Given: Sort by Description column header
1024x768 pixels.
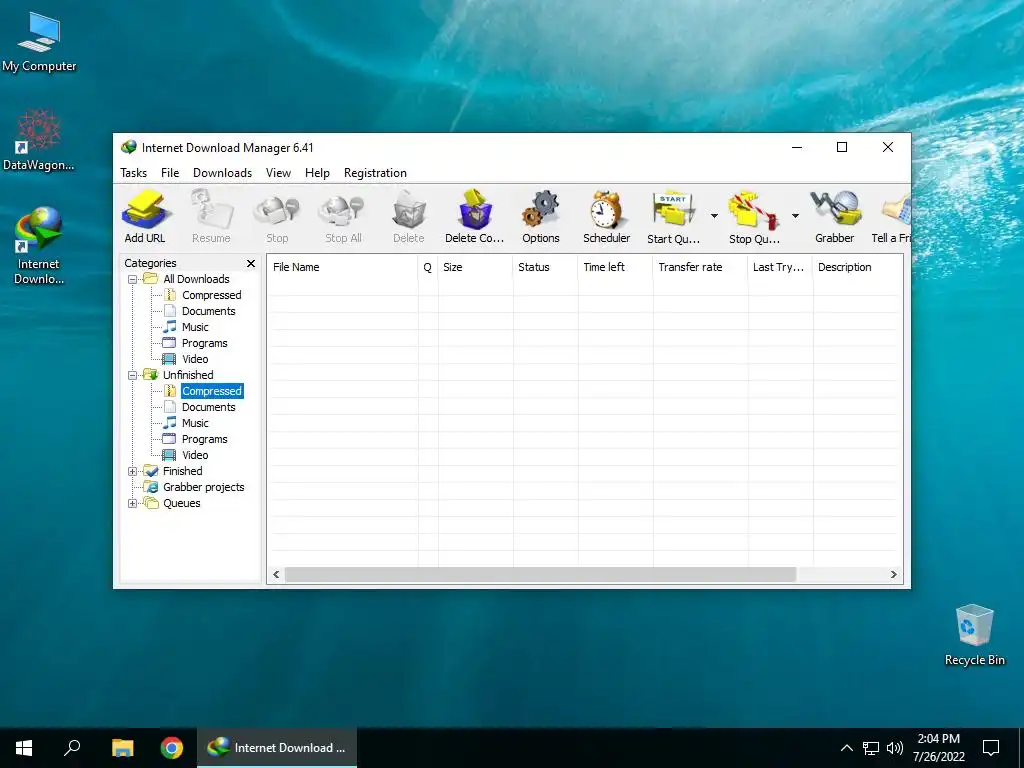Looking at the screenshot, I should point(857,267).
